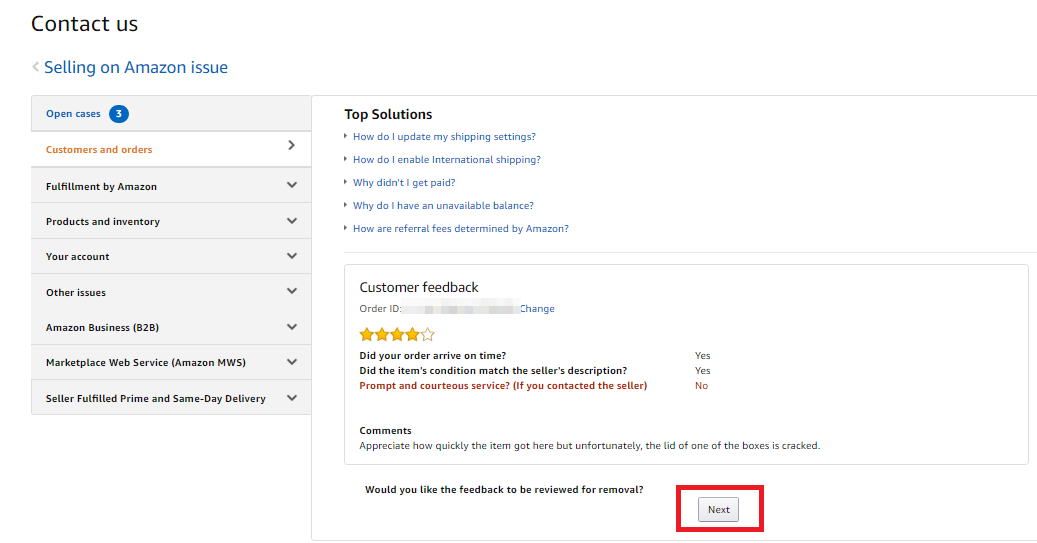Select Fulfillment by Amazon label
The width and height of the screenshot is (1037, 543).
[101, 187]
